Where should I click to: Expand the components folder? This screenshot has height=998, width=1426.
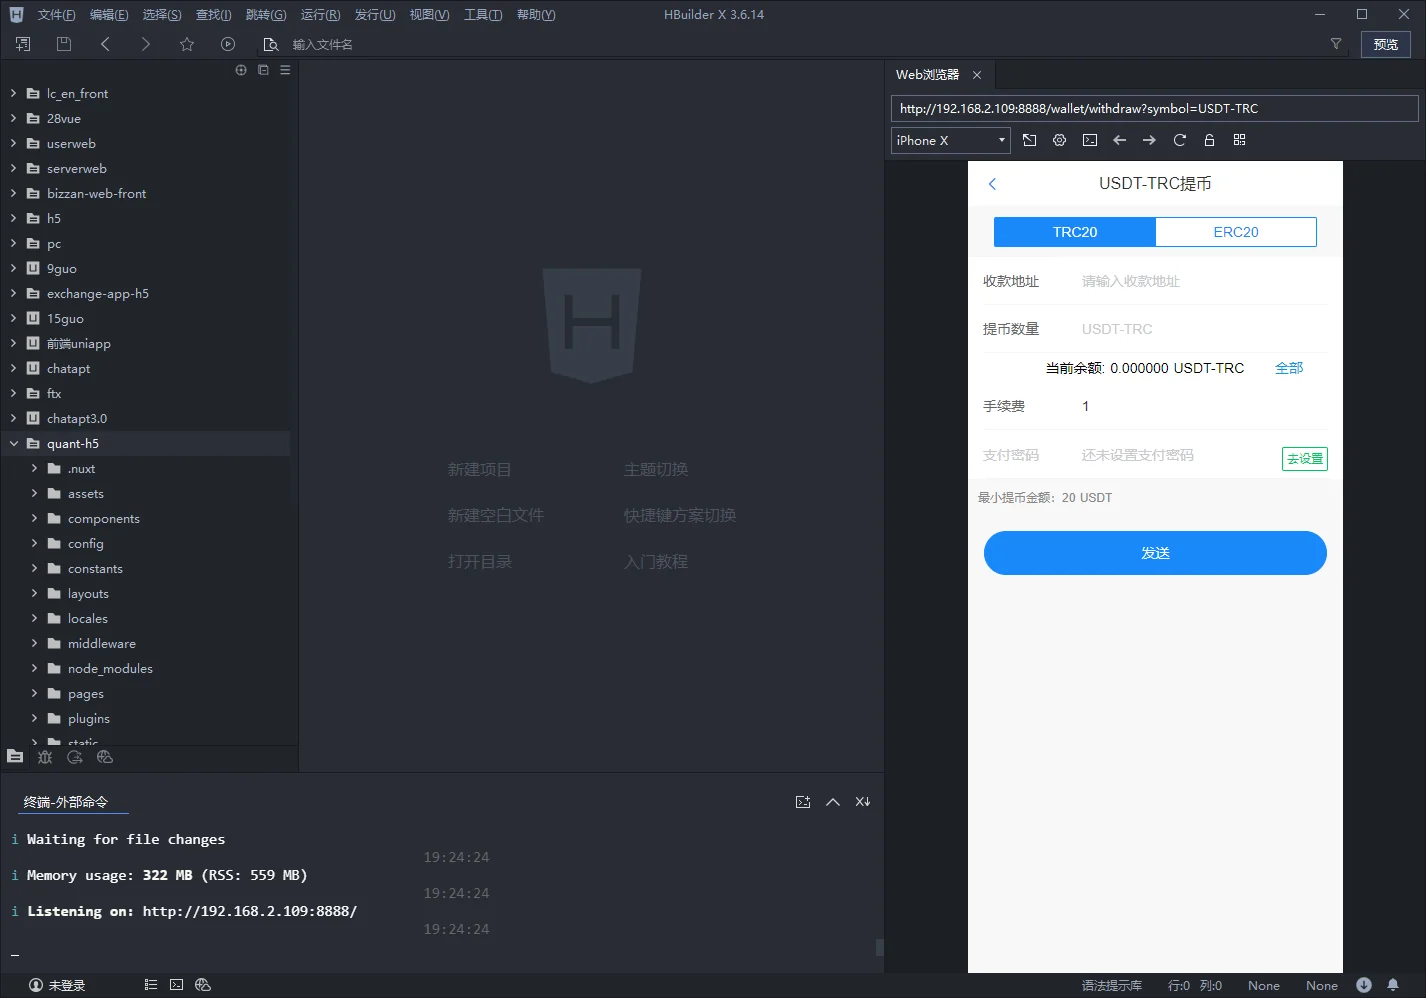[35, 519]
